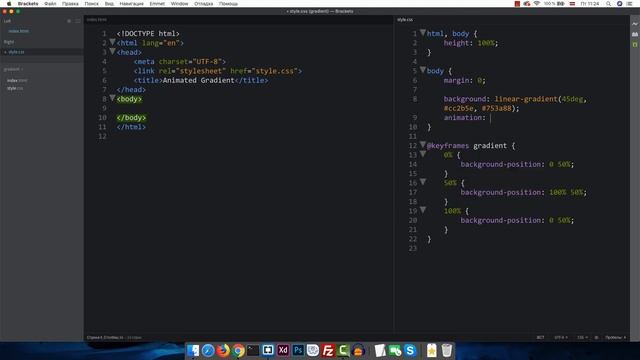This screenshot has height=360, width=640.
Task: Open the Trash in the dock
Action: [447, 350]
